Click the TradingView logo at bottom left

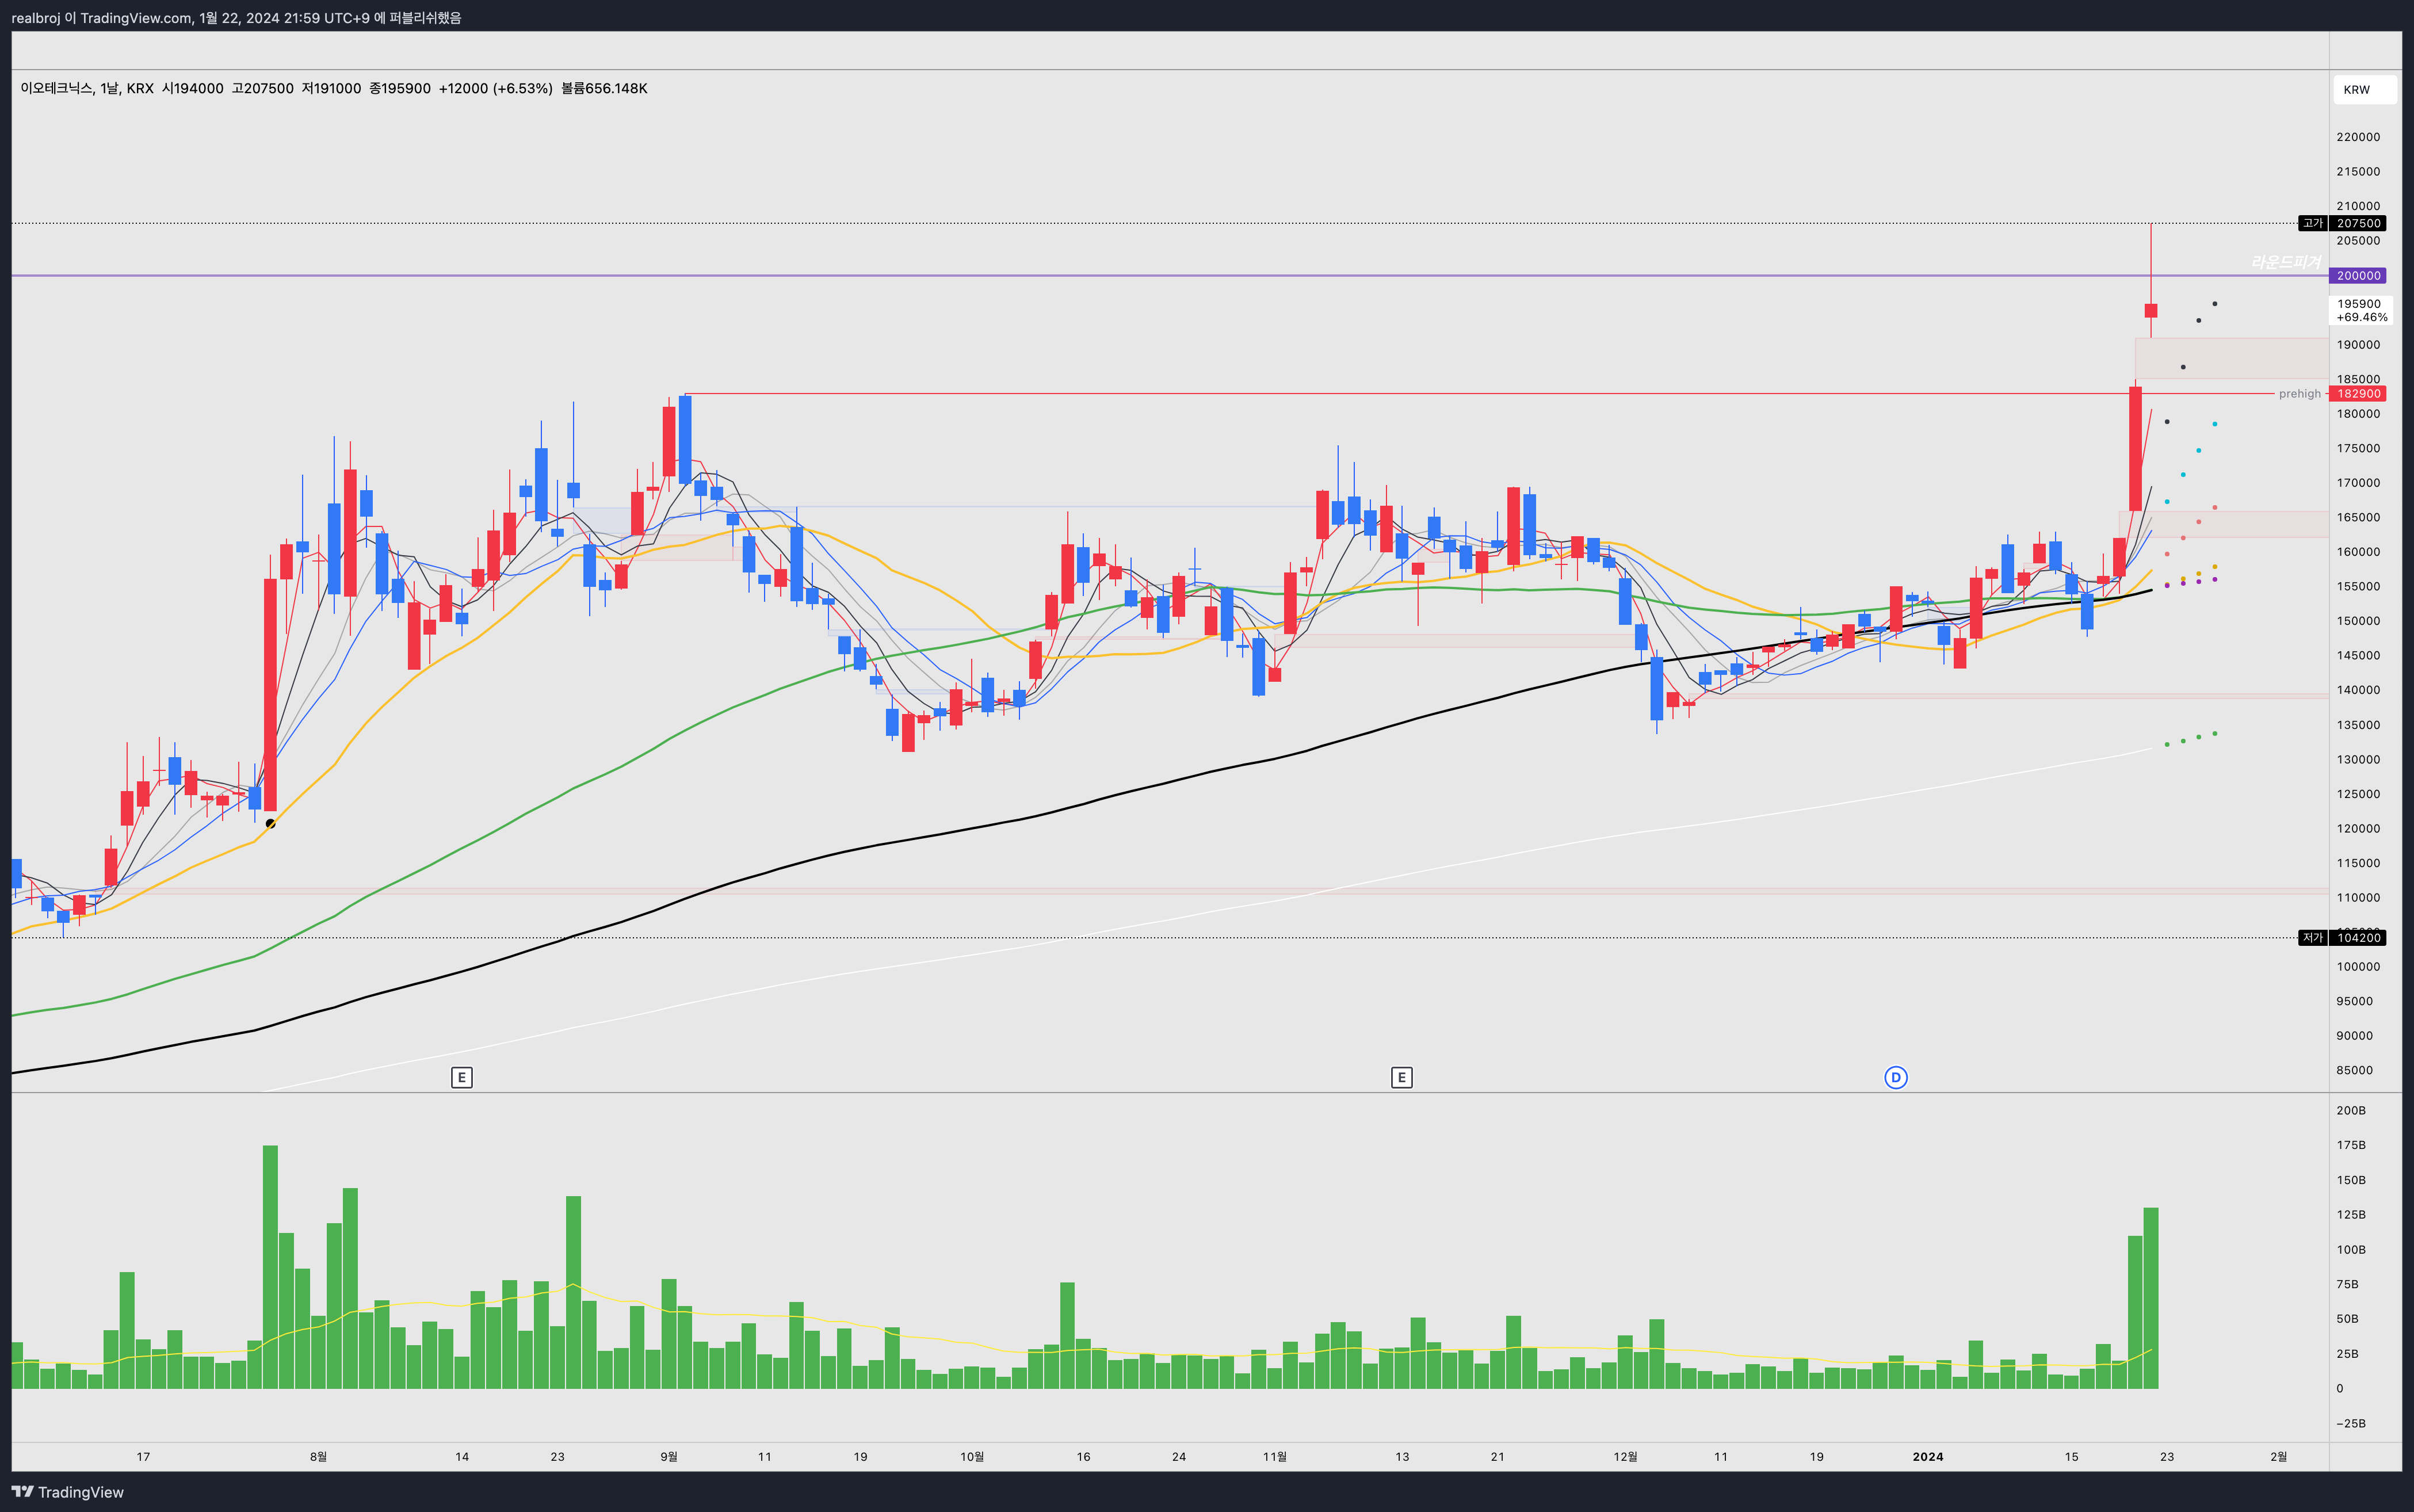pos(68,1492)
